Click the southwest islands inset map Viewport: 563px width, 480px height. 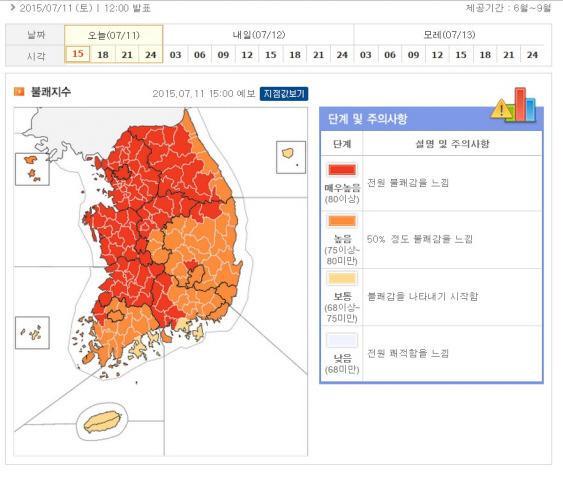pos(32,333)
